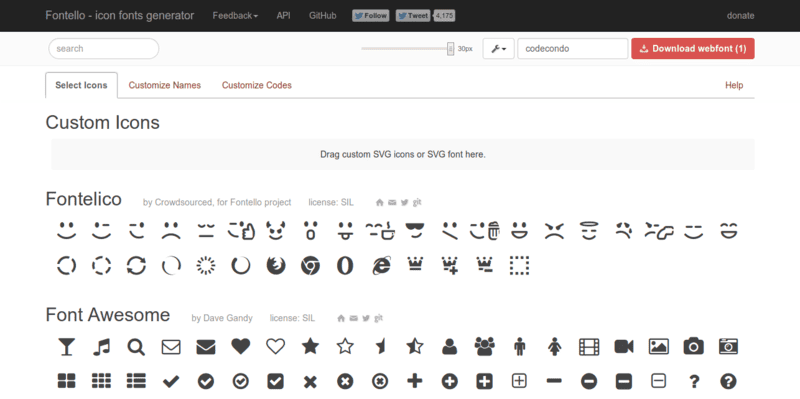Select the check mark in solid circle icon

(206, 381)
